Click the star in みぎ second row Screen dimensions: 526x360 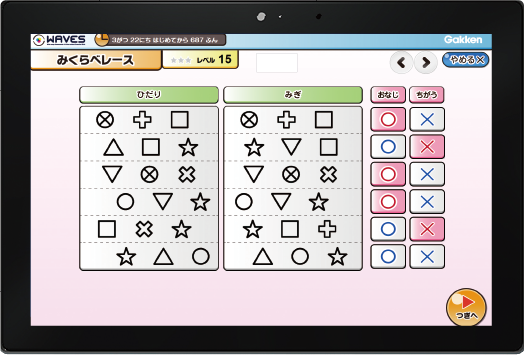254,147
